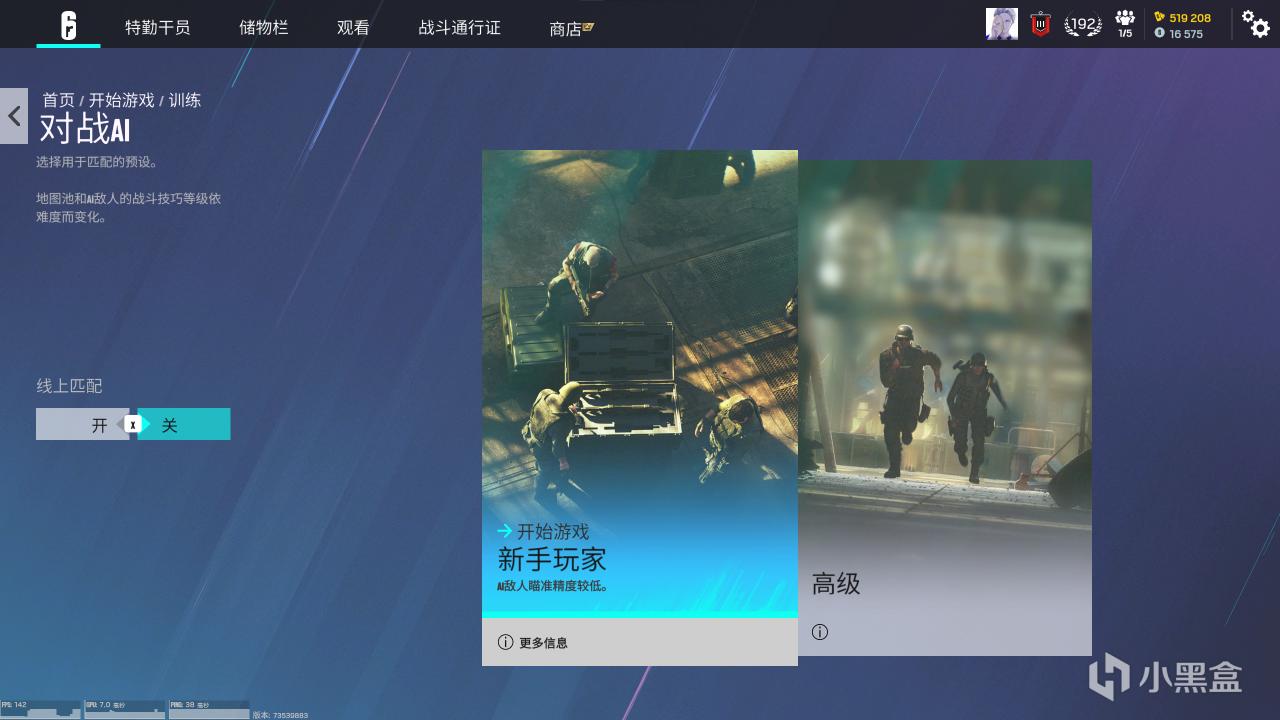Image resolution: width=1280 pixels, height=720 pixels.
Task: Open the 特勤干员 operators menu
Action: (x=157, y=28)
